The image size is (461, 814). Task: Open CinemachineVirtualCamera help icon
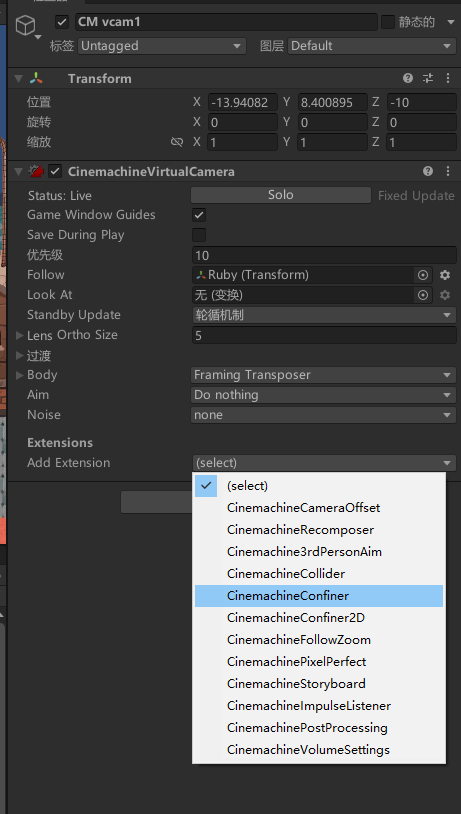pos(428,171)
